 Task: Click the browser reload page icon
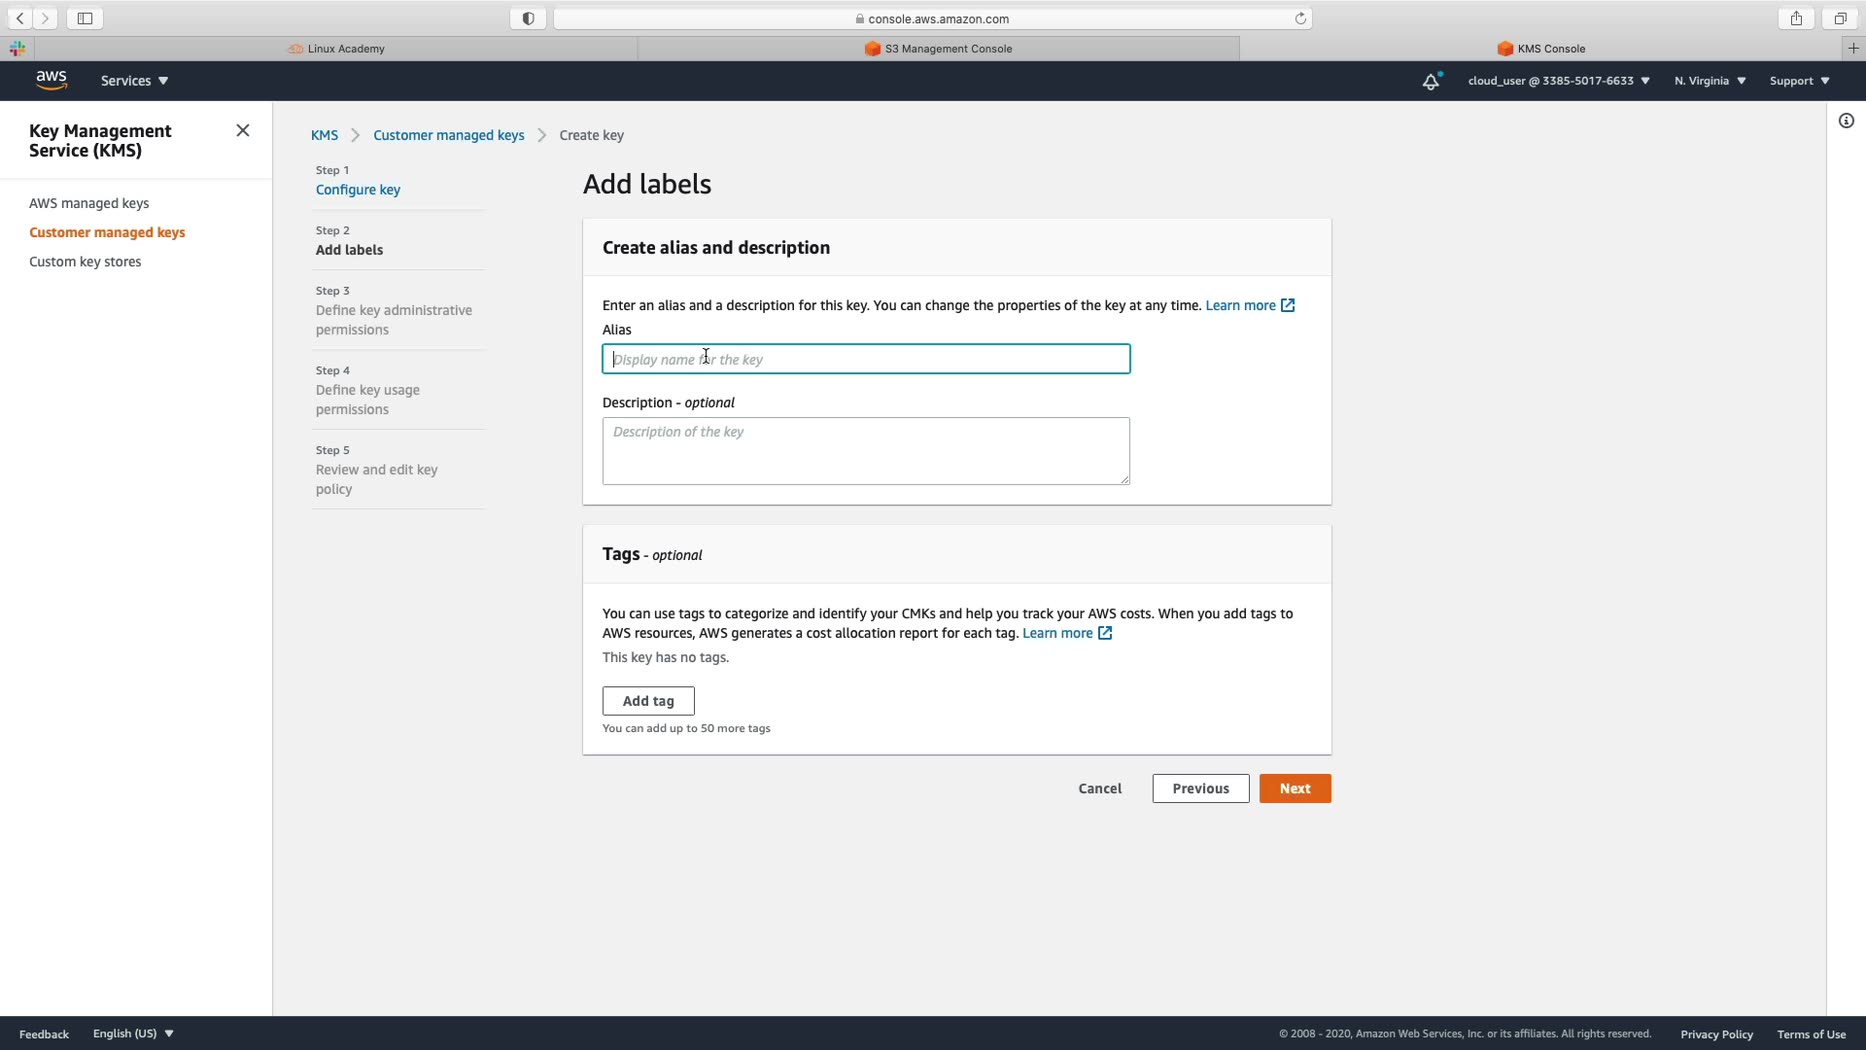click(x=1300, y=18)
